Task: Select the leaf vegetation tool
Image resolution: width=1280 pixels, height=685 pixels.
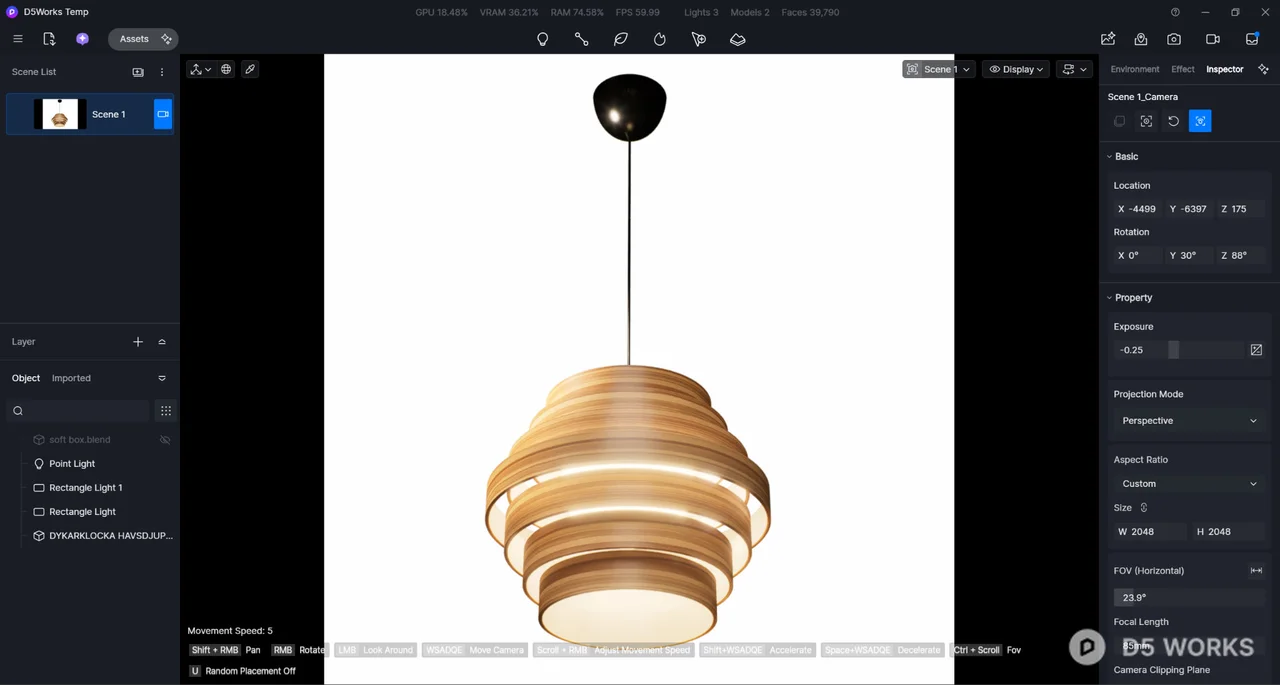Action: point(621,39)
